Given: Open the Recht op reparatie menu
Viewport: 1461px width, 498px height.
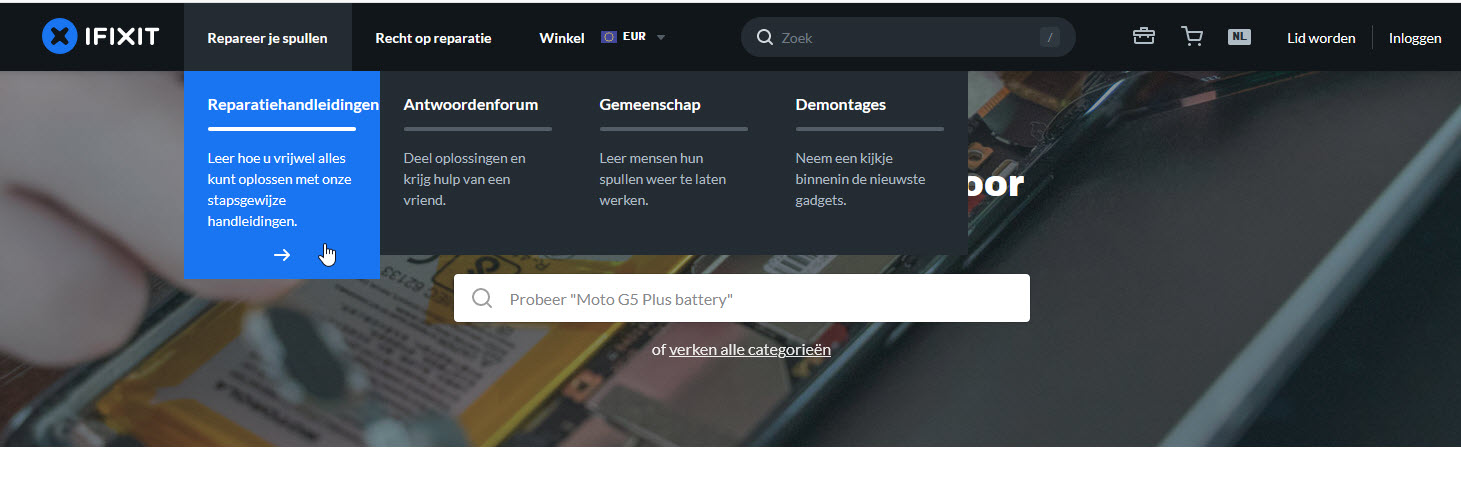Looking at the screenshot, I should pyautogui.click(x=433, y=38).
